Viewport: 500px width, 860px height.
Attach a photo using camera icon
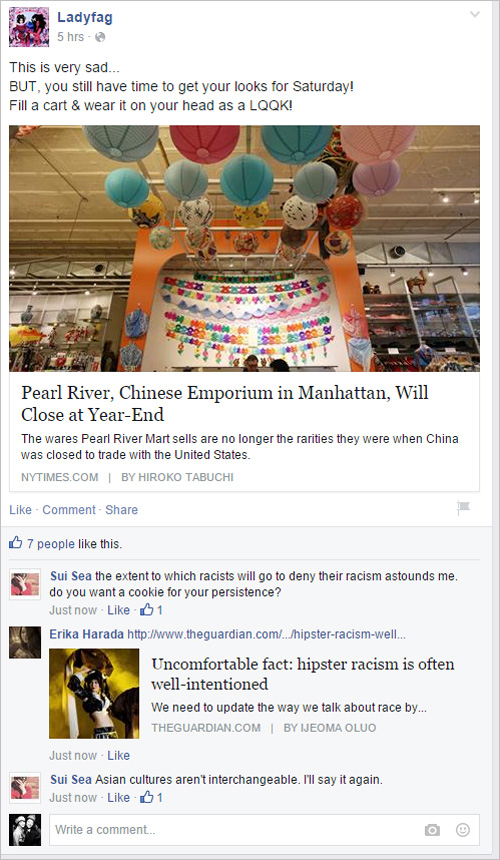pyautogui.click(x=433, y=830)
